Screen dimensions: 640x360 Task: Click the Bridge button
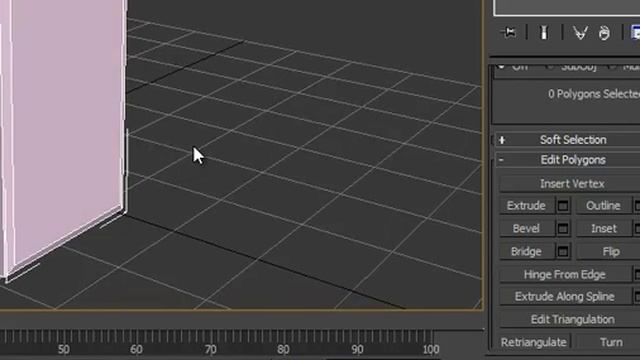coord(526,251)
